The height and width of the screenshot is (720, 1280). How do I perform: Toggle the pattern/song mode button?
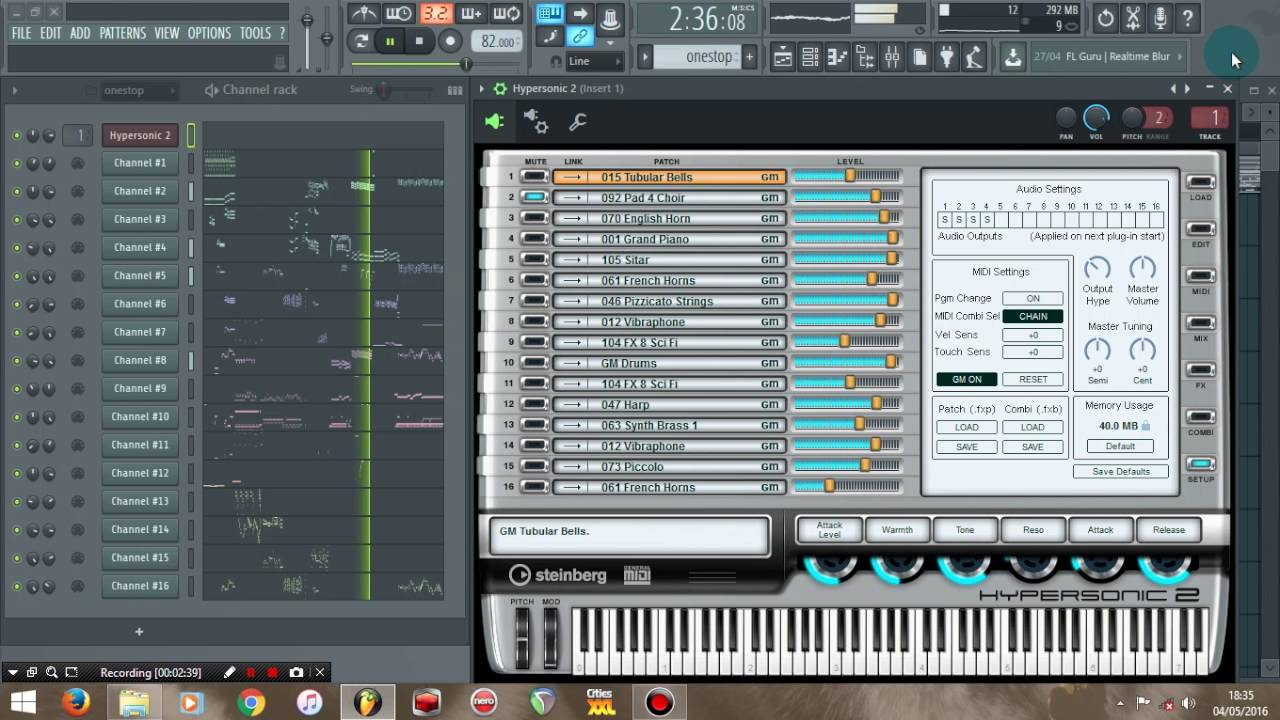[x=361, y=41]
